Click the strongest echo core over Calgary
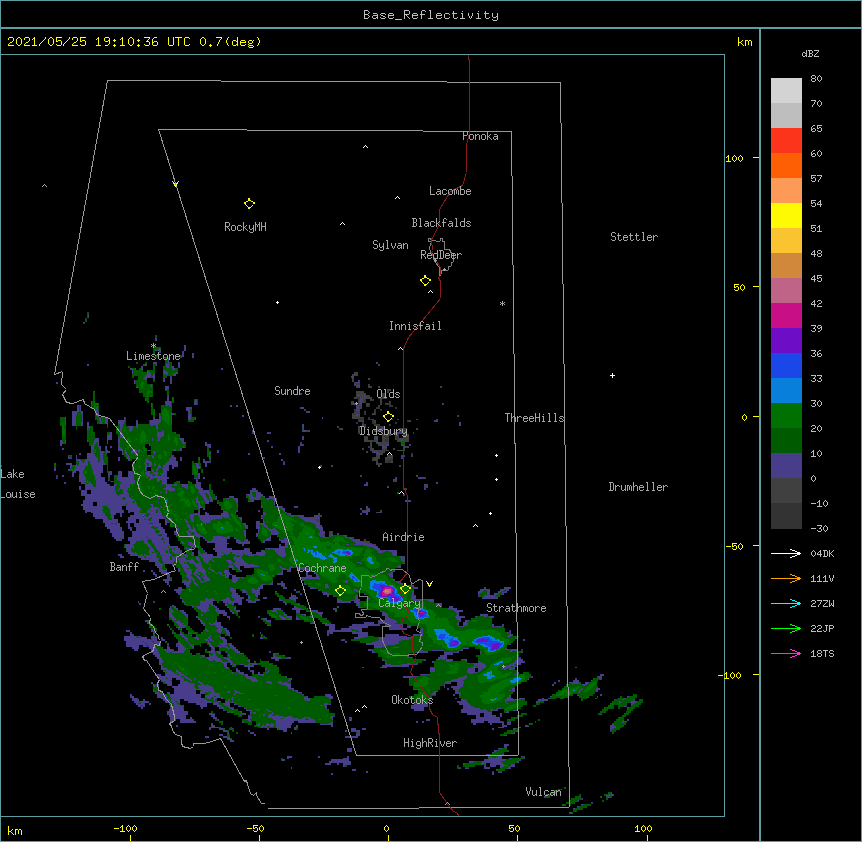The height and width of the screenshot is (842, 862). [x=388, y=591]
